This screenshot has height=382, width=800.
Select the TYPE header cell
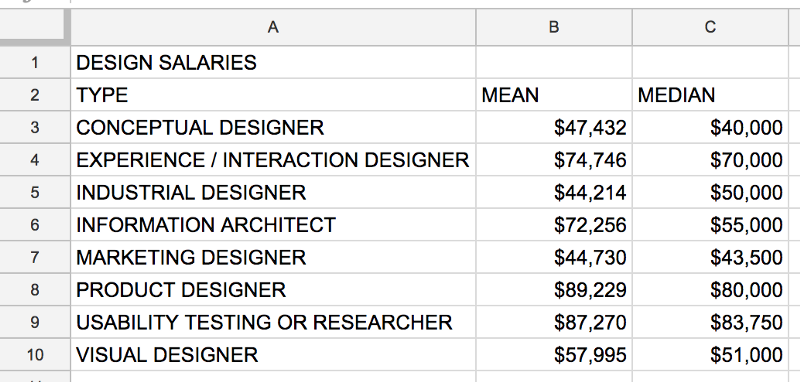[273, 95]
